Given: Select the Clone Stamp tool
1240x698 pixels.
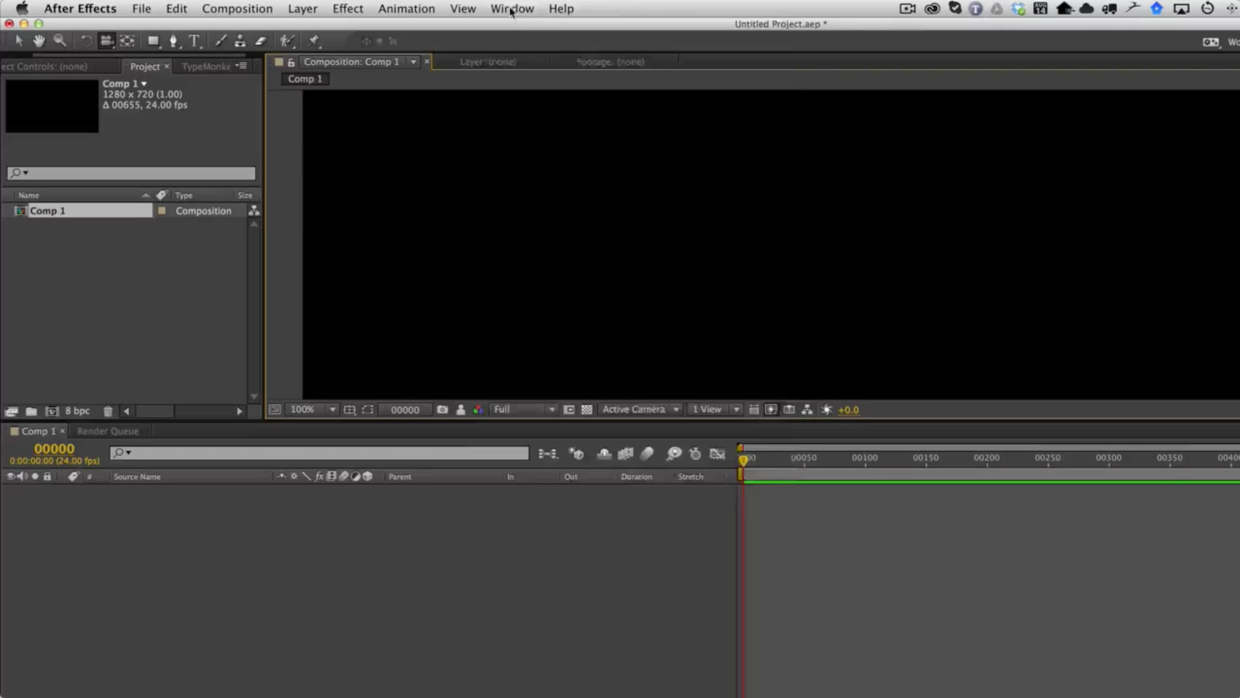Looking at the screenshot, I should (x=240, y=41).
